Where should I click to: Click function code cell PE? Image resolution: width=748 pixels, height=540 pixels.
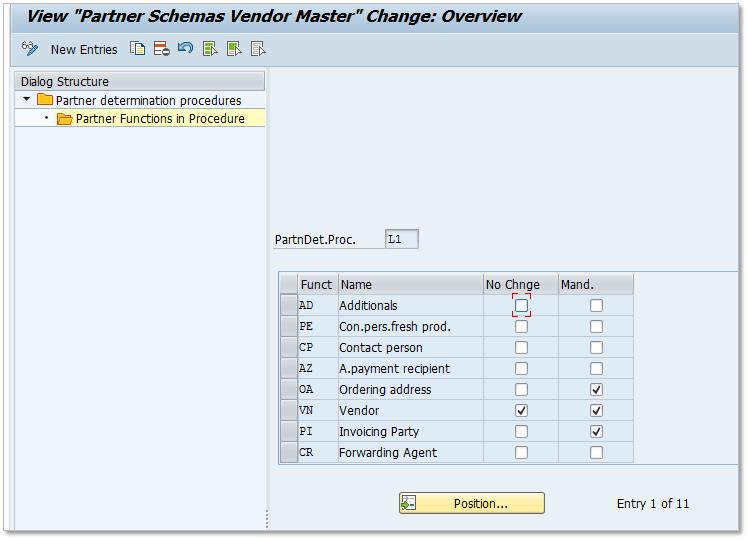[318, 326]
